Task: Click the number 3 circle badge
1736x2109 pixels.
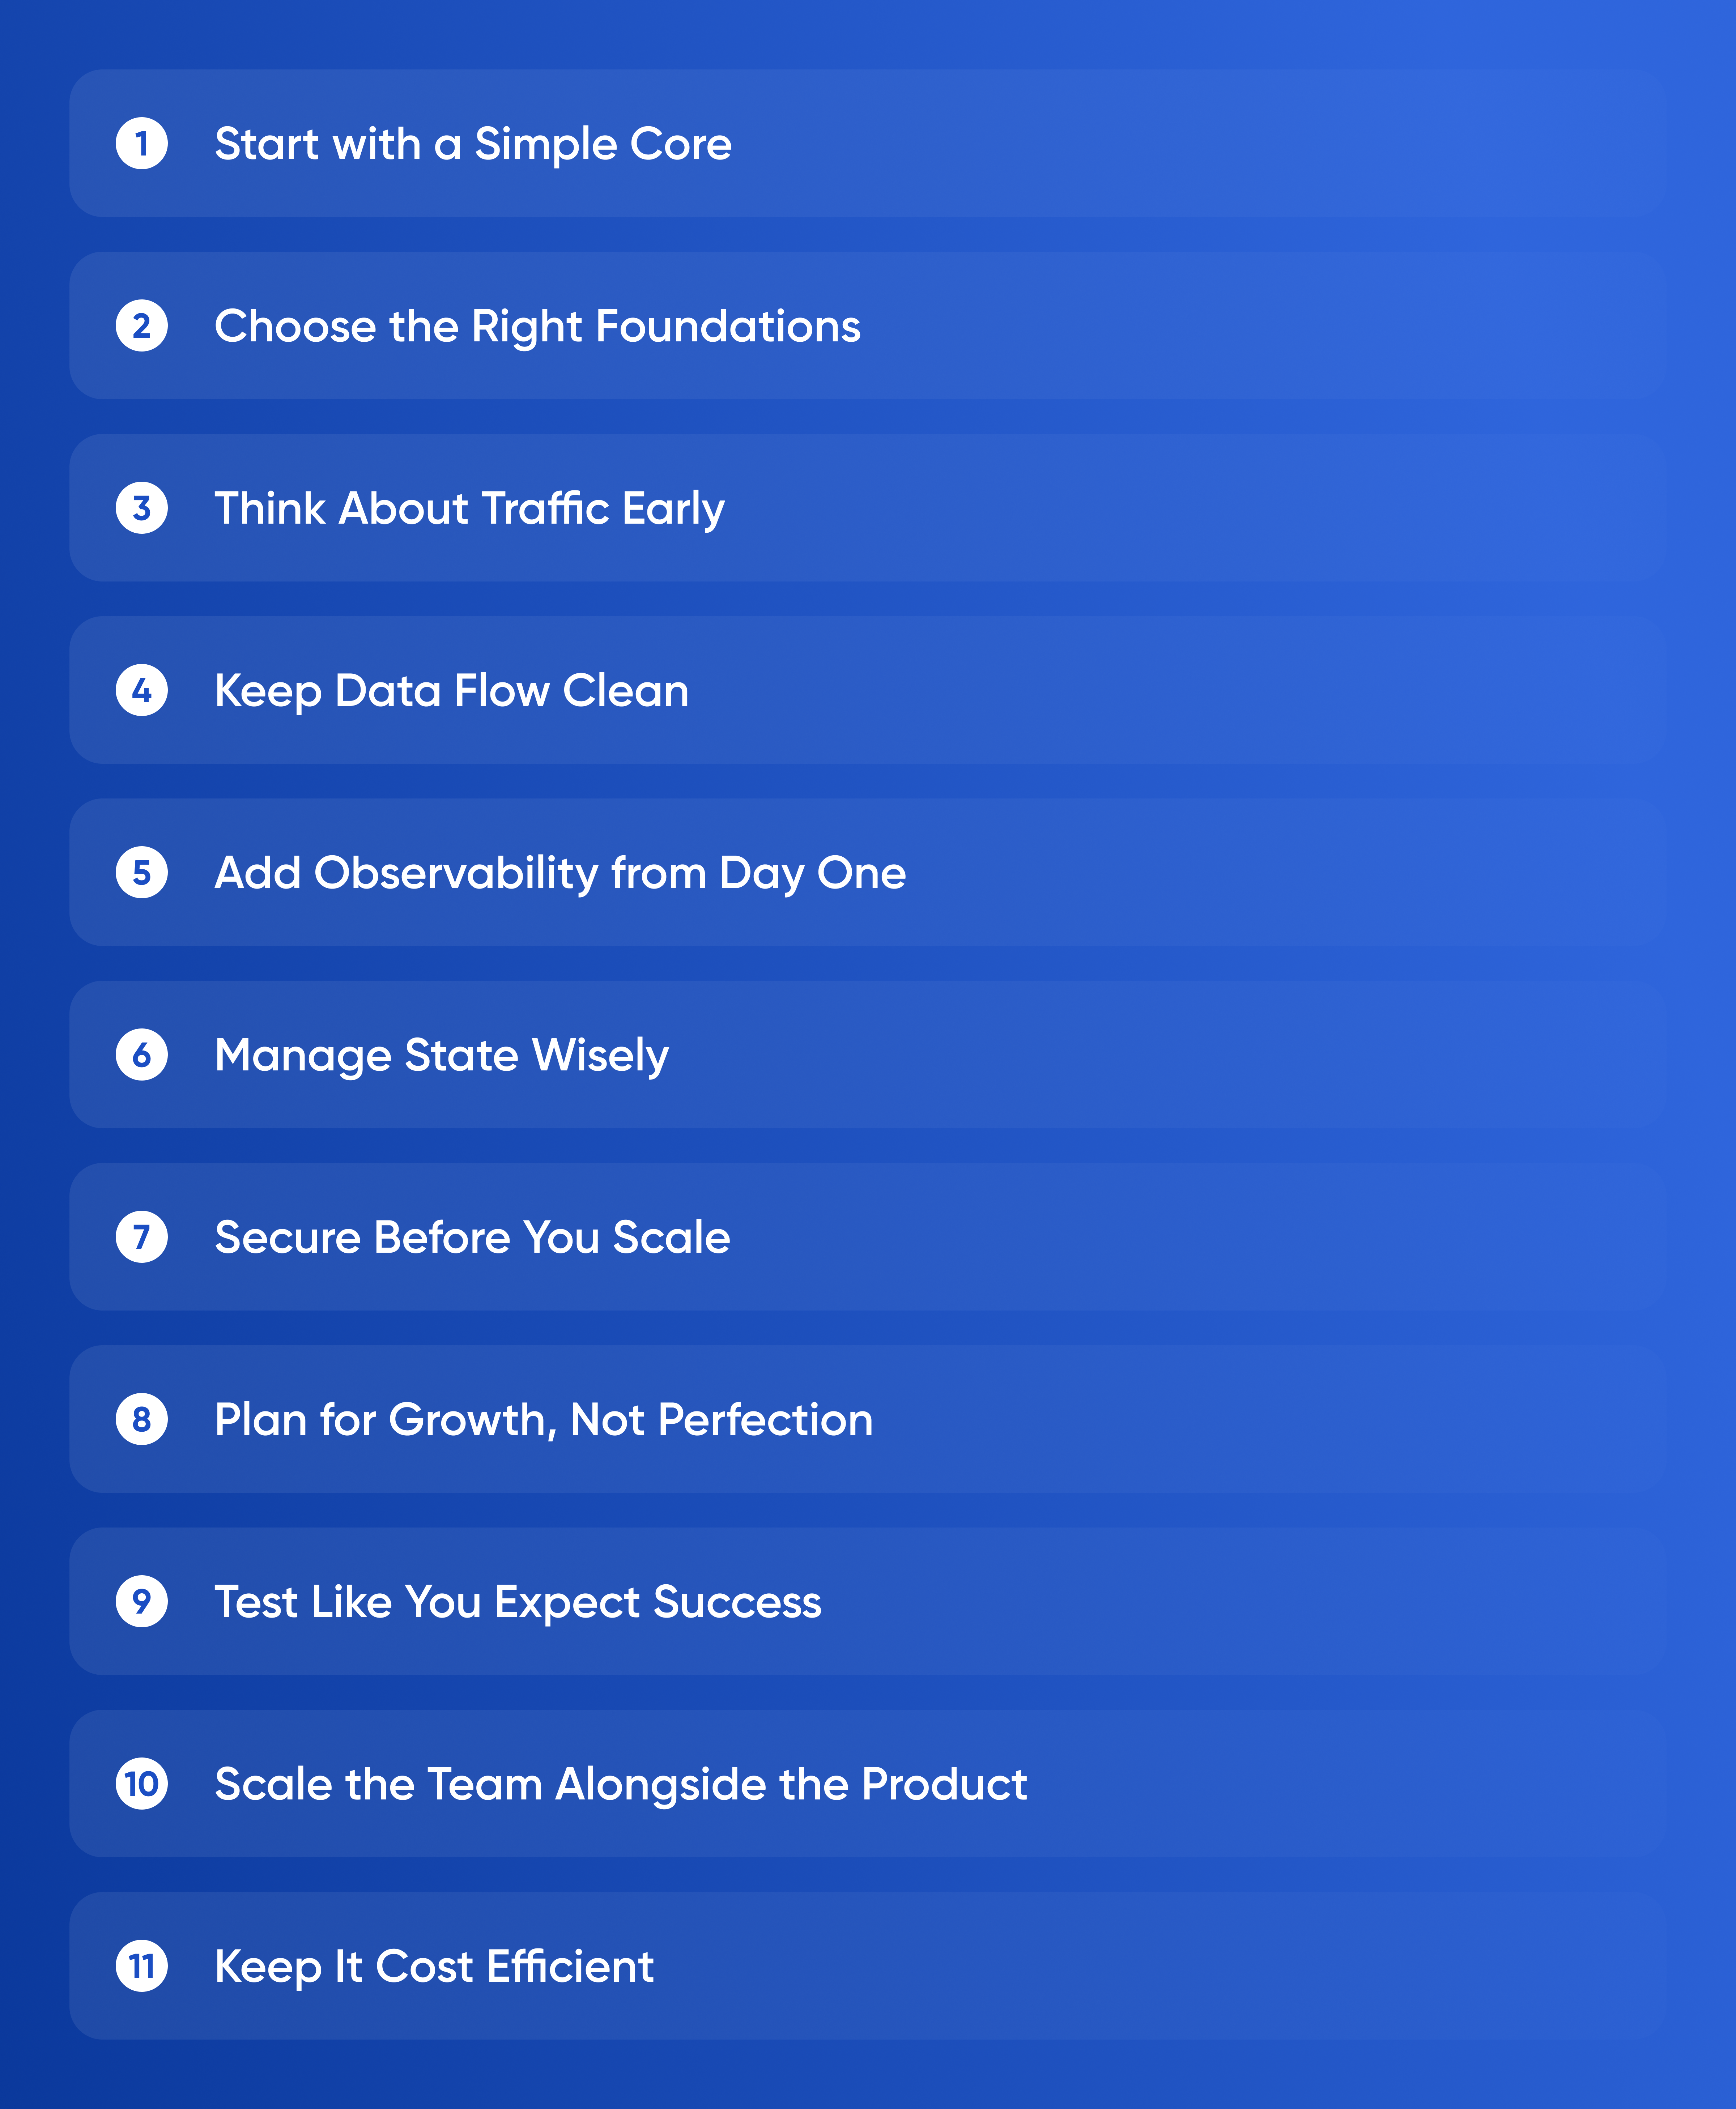Action: (x=141, y=508)
